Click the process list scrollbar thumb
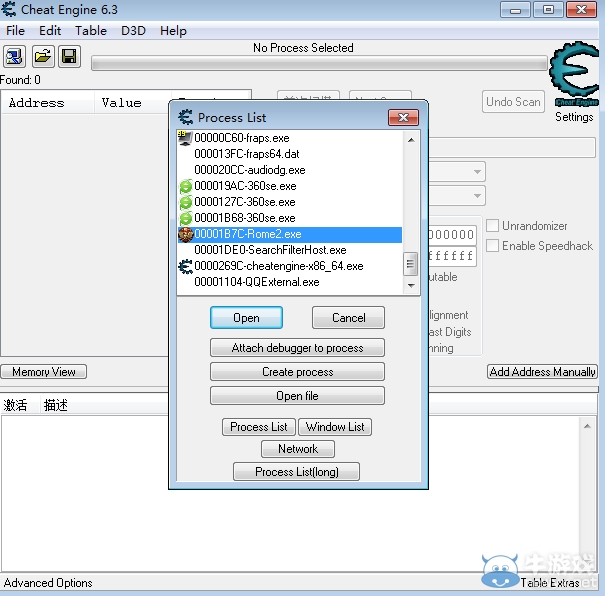 coord(411,264)
